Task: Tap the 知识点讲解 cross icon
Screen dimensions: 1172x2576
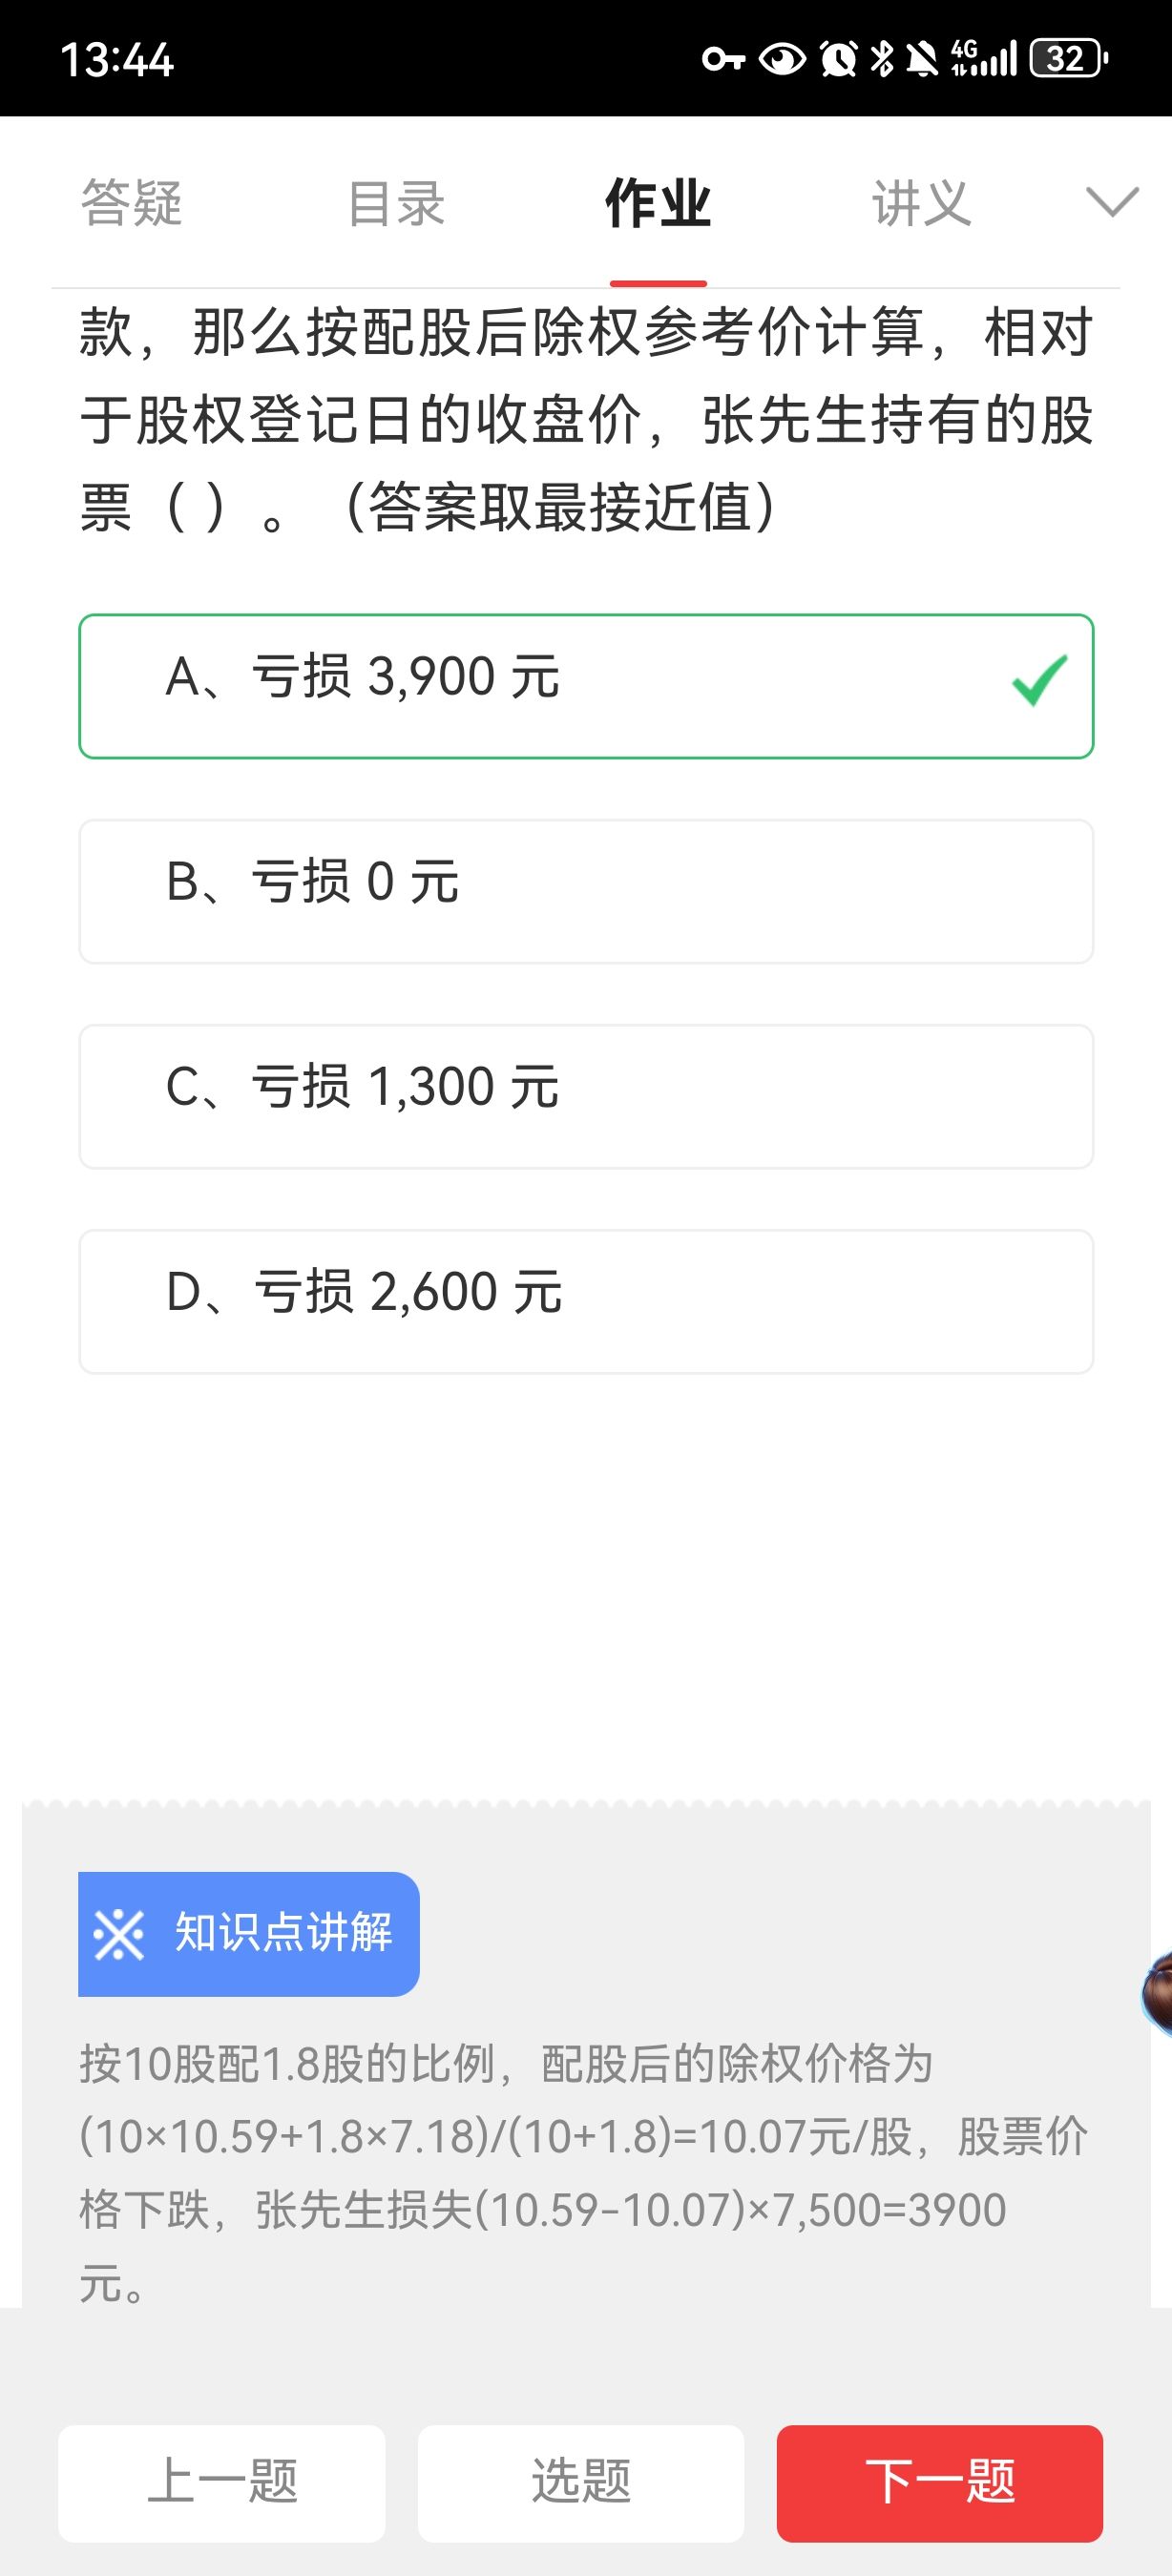Action: (119, 1934)
